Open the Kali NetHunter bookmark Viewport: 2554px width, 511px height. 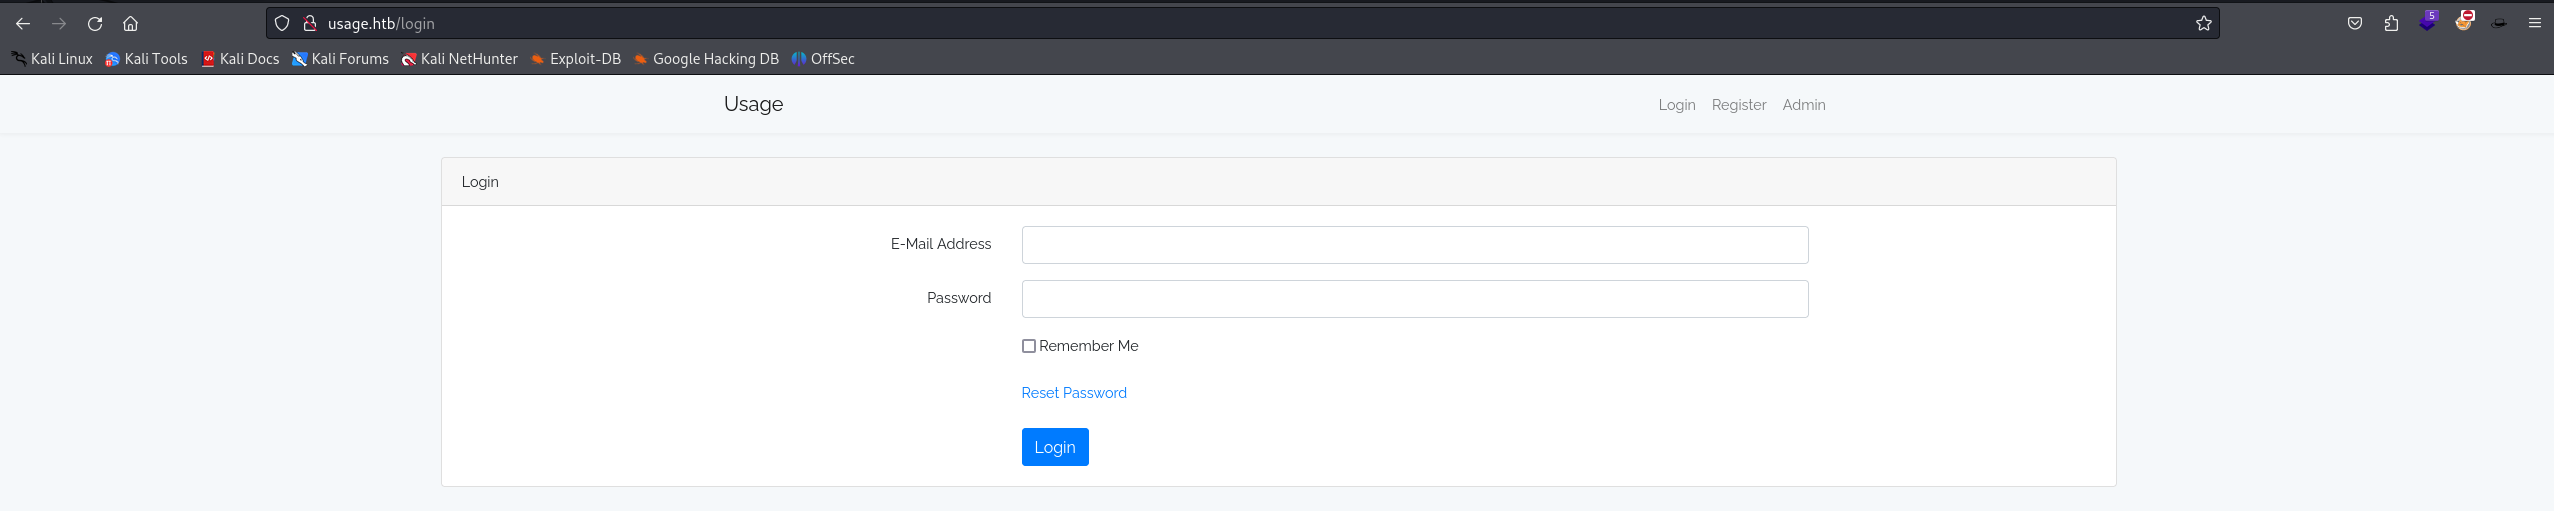pos(459,59)
